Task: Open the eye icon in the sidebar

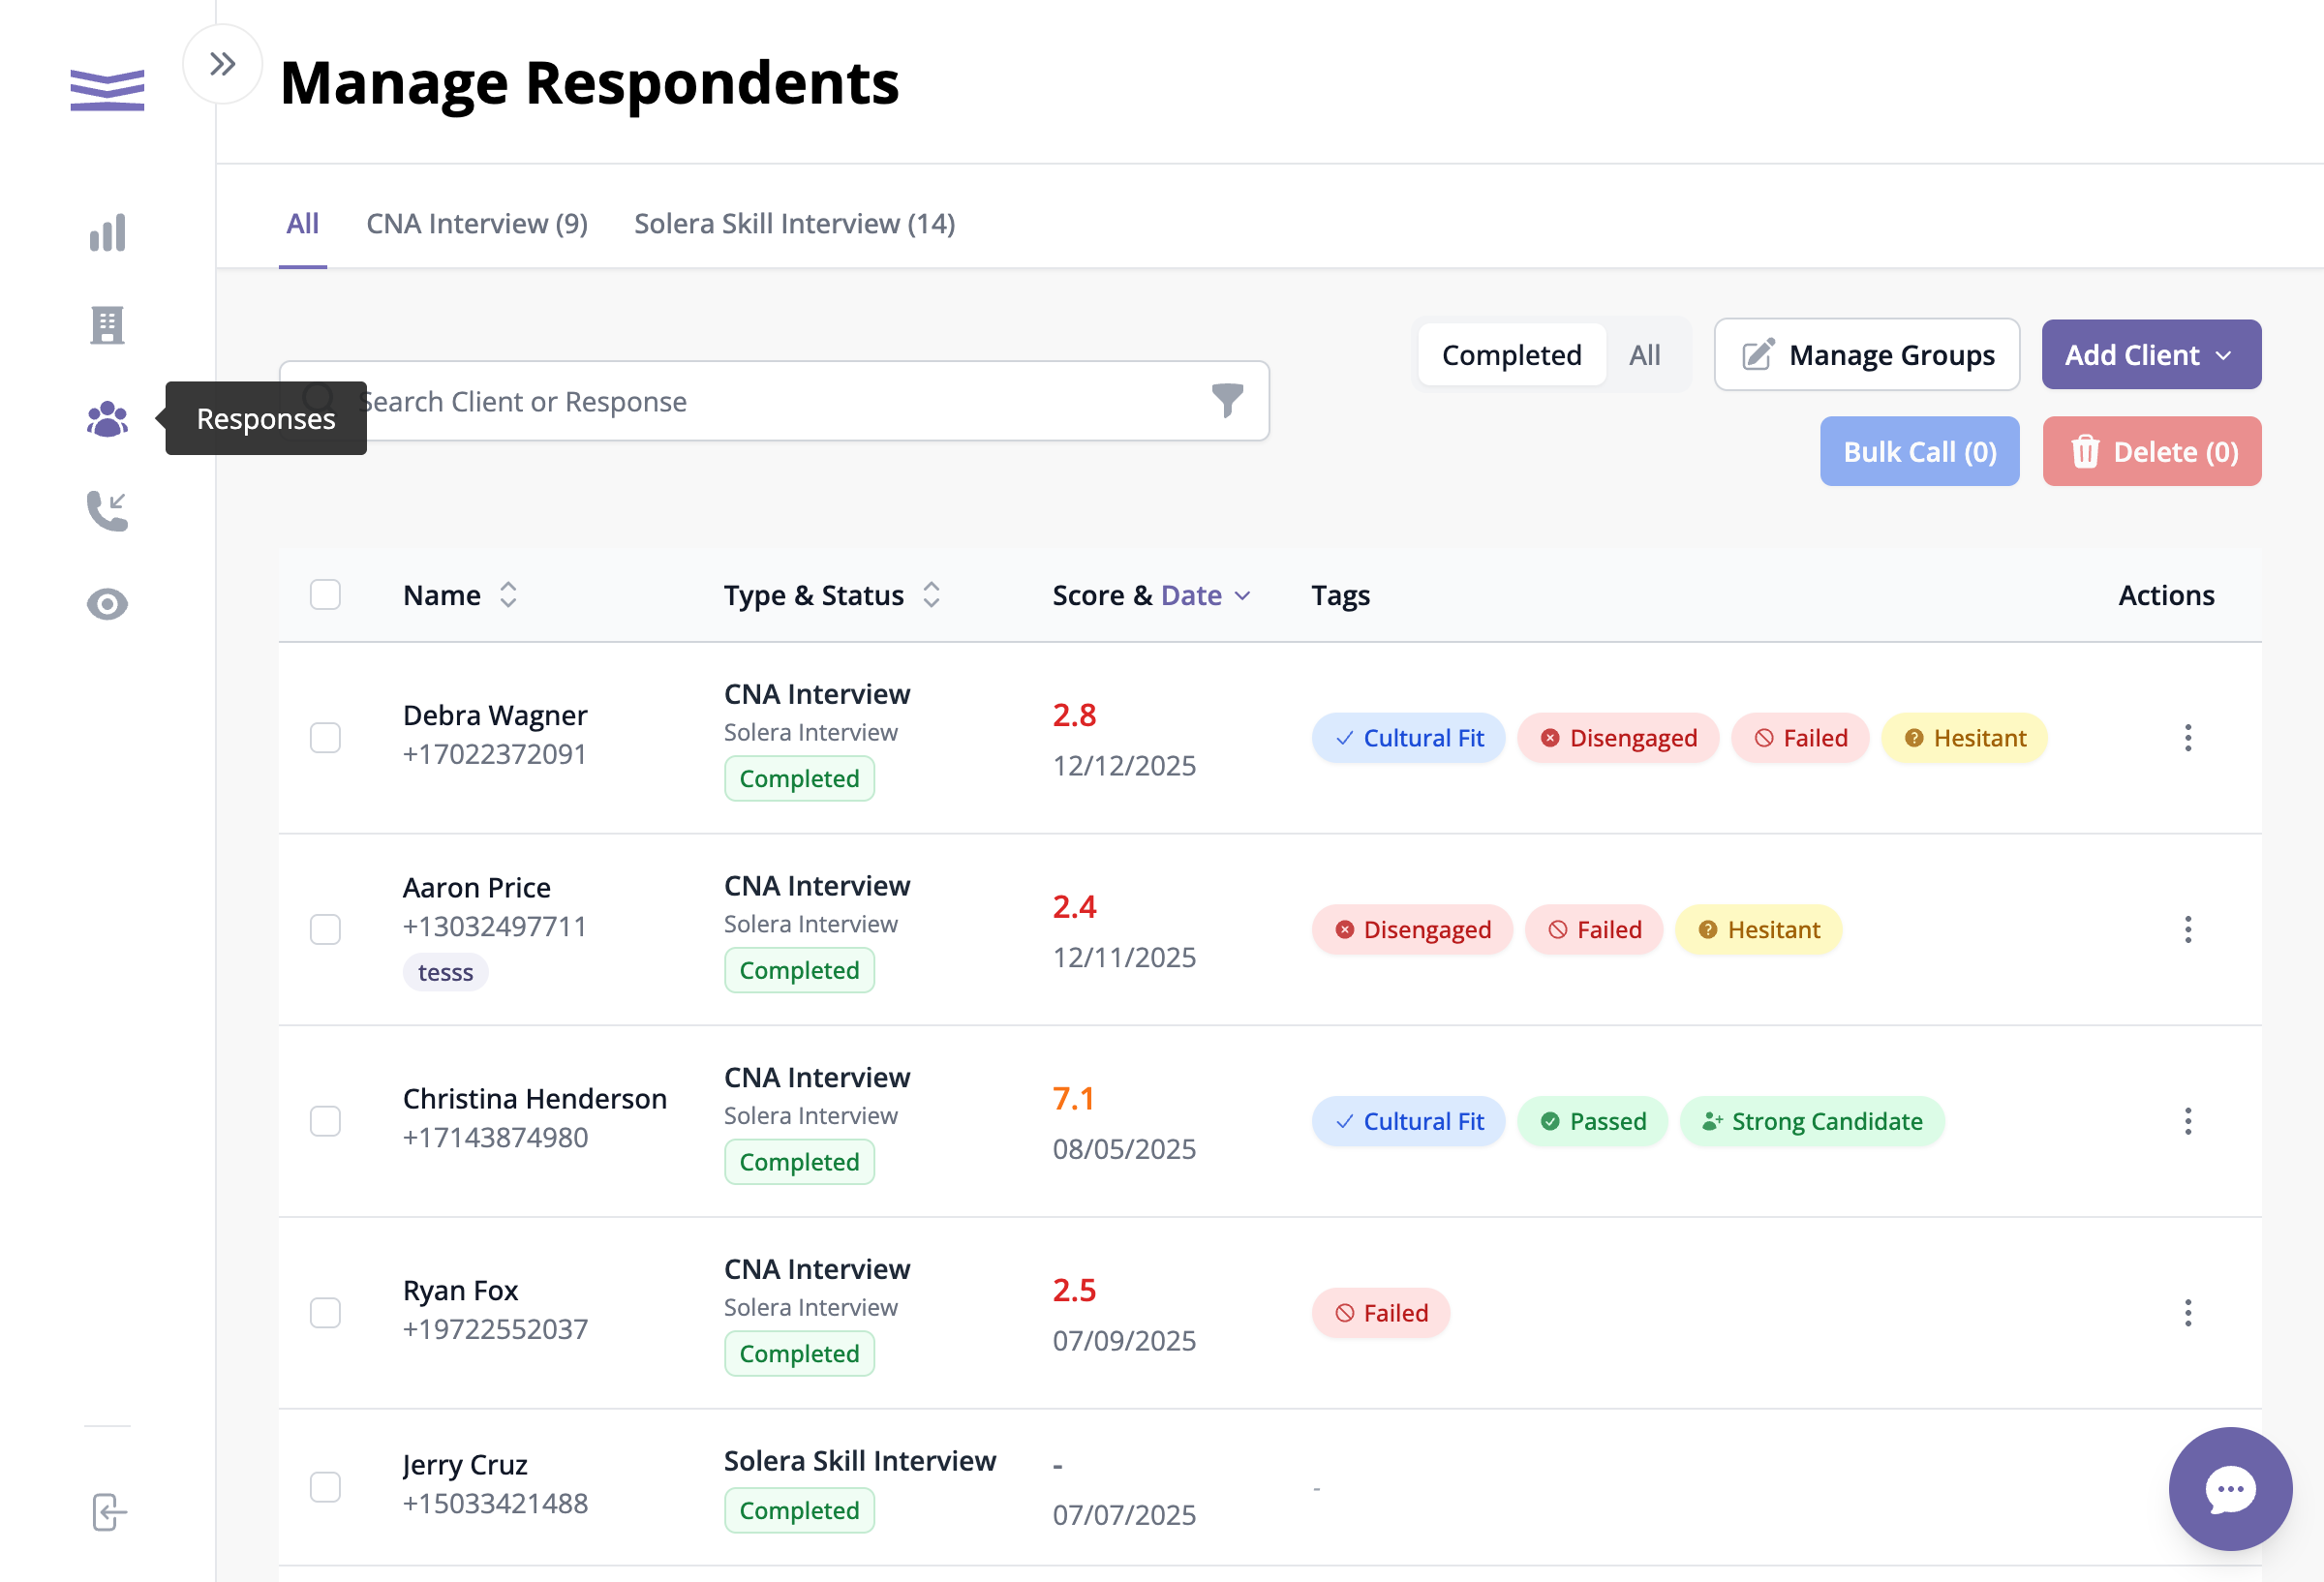Action: (107, 604)
